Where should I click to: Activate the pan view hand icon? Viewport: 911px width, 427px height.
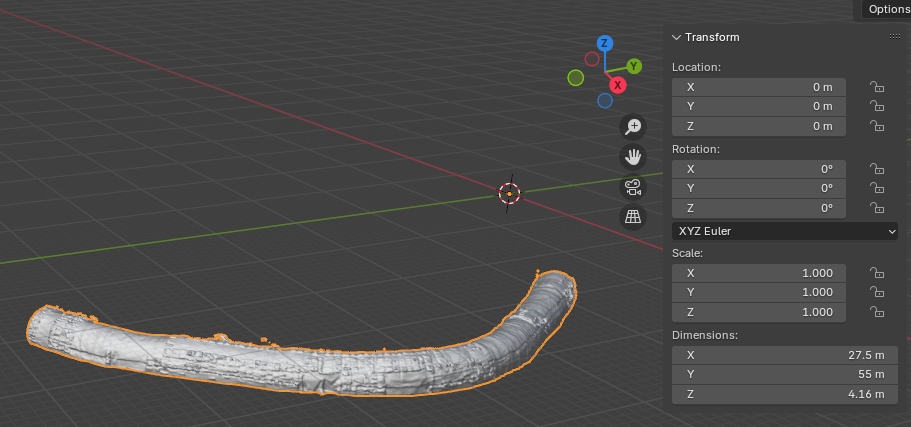(633, 157)
